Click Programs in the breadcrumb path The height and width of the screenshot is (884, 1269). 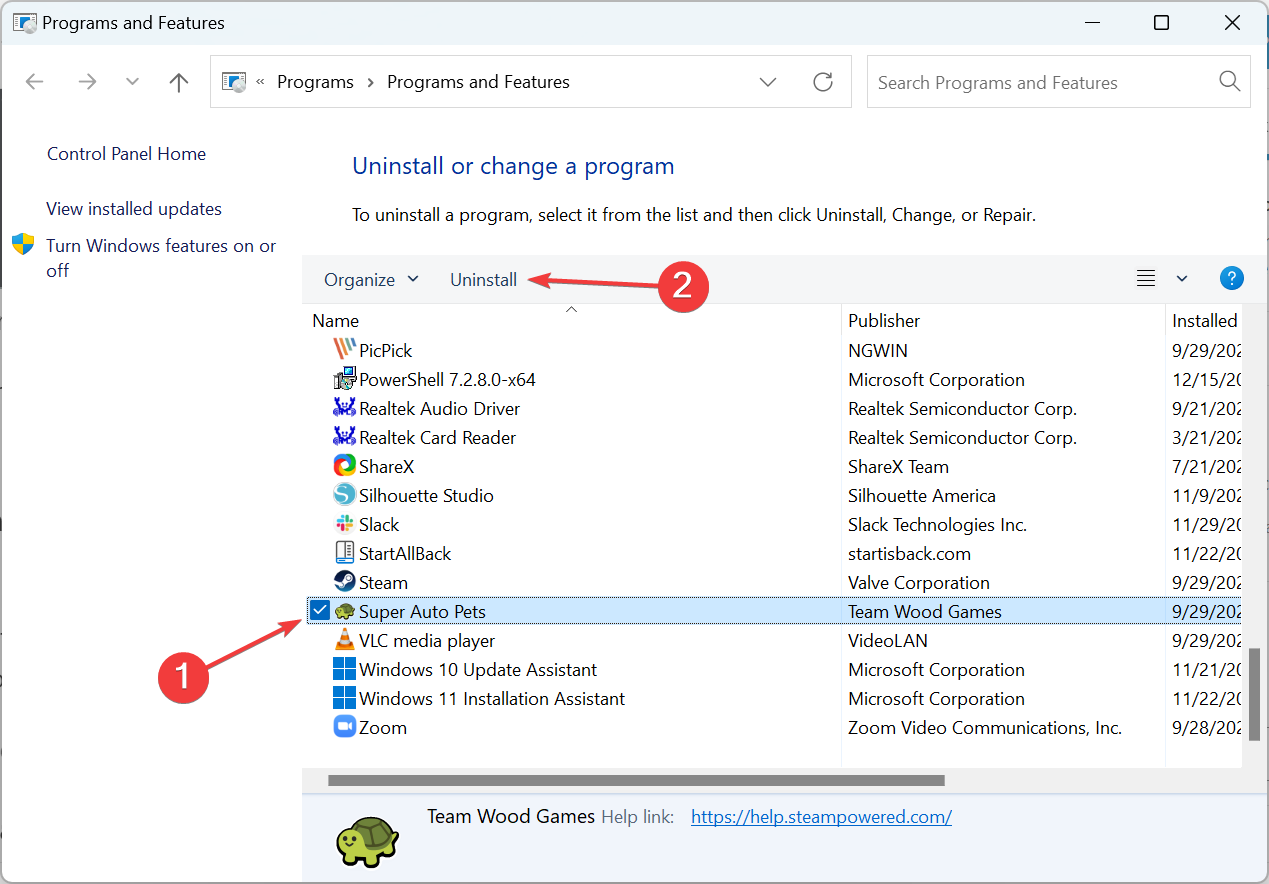pyautogui.click(x=315, y=82)
